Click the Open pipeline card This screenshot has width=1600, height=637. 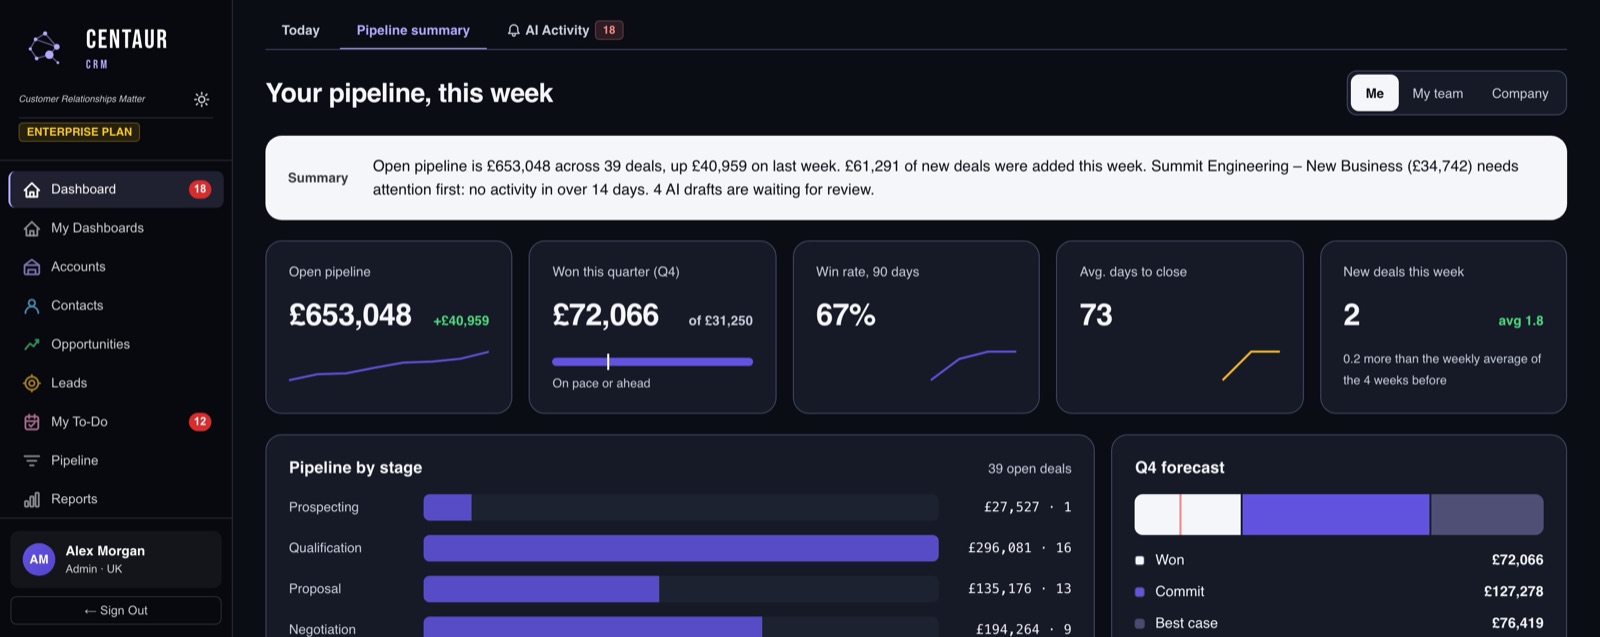click(389, 327)
